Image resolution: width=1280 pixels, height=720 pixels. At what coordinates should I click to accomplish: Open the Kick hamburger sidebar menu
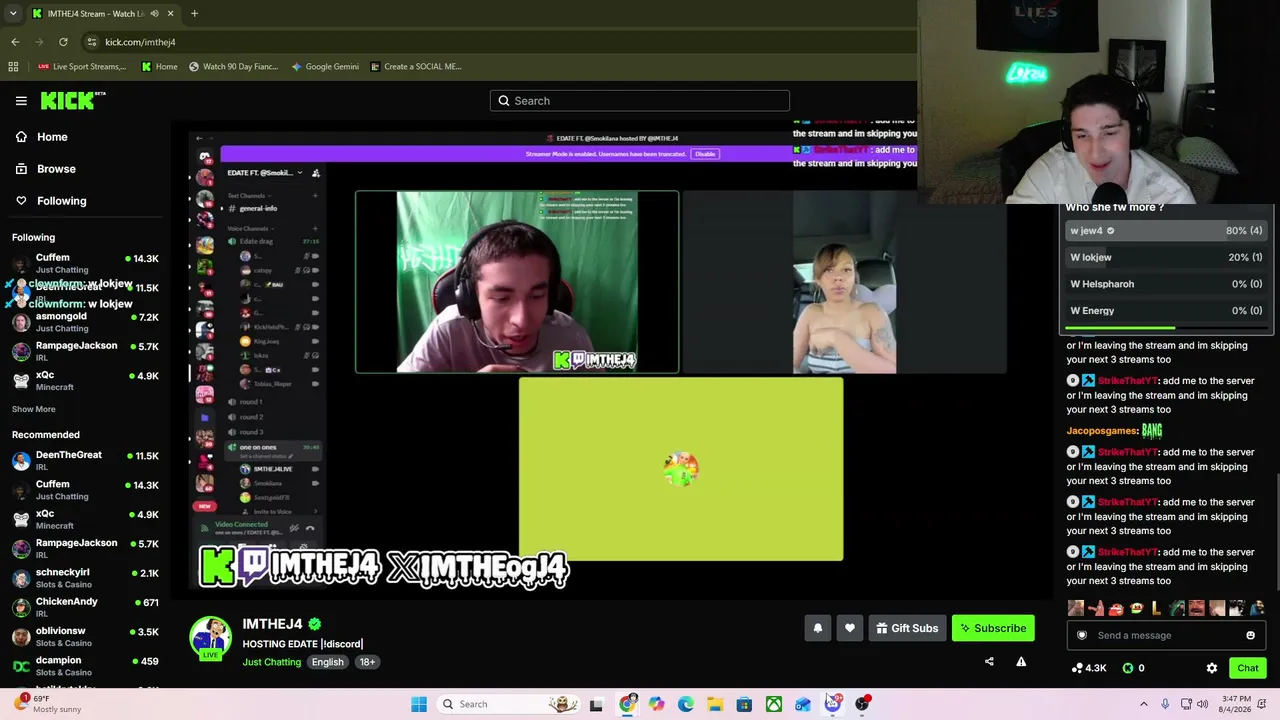coord(21,100)
